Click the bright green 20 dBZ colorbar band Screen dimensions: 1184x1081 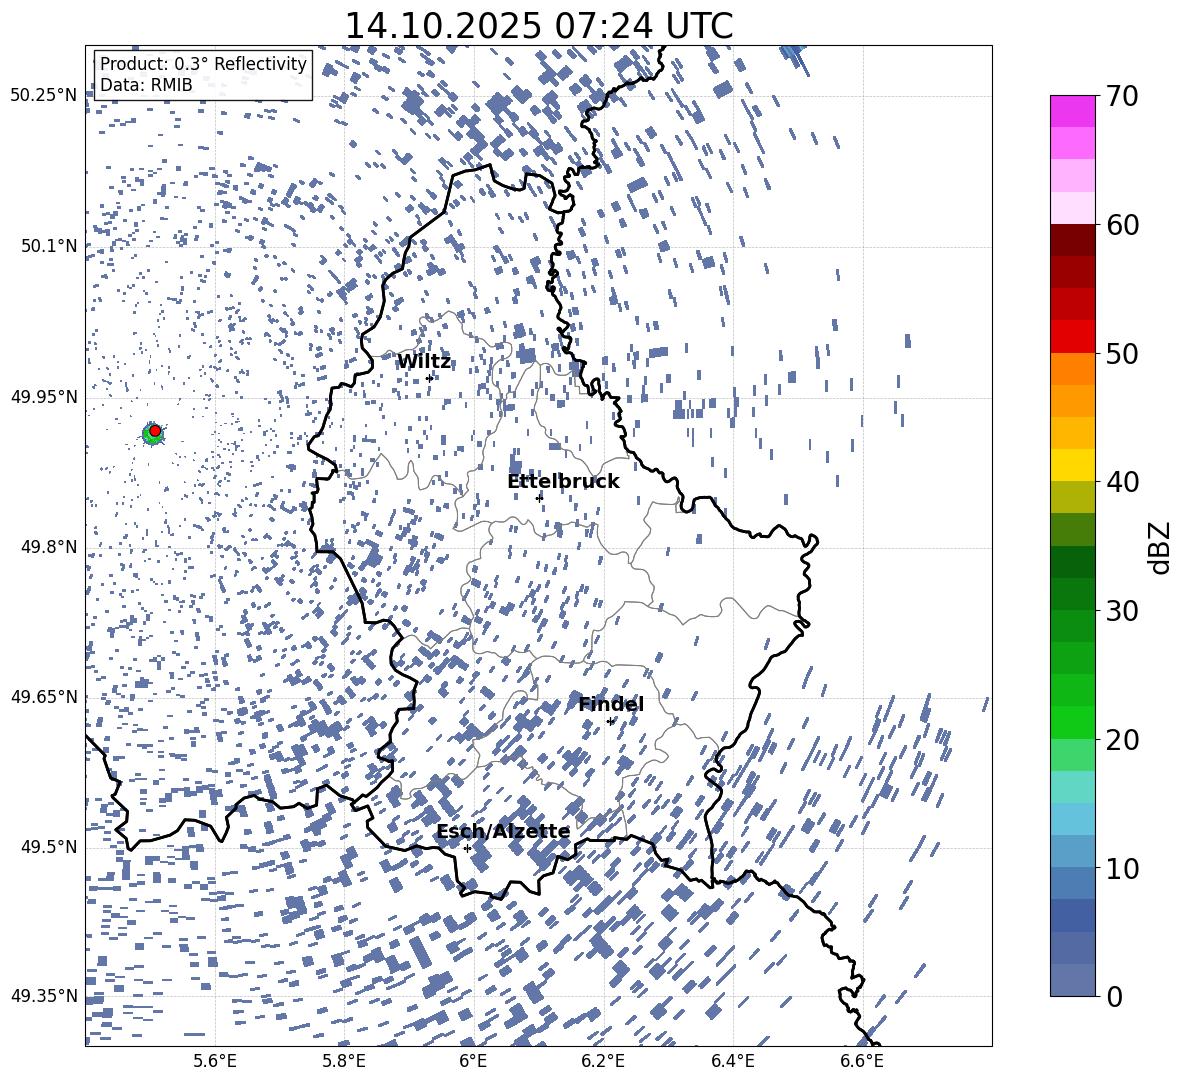pos(1072,722)
